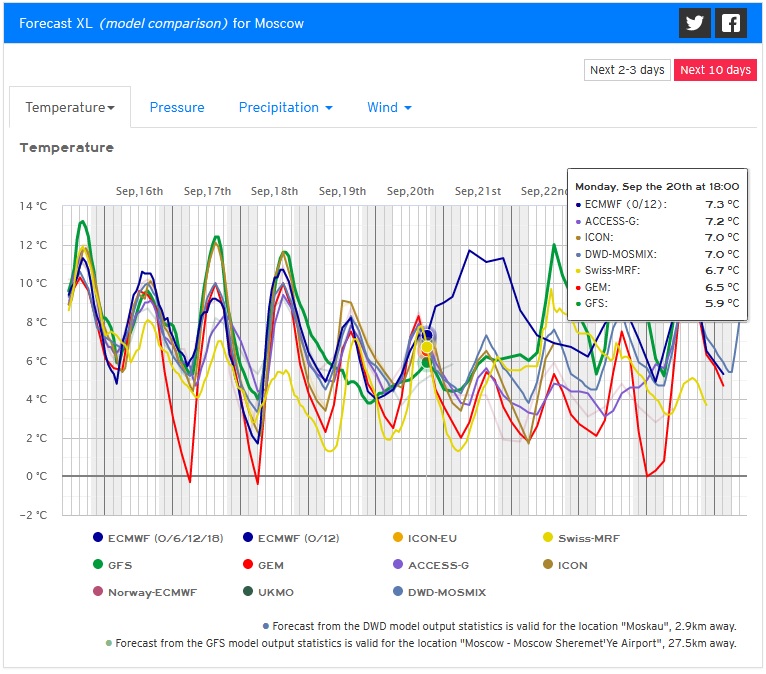Click the Temperature chart heading

tap(67, 147)
